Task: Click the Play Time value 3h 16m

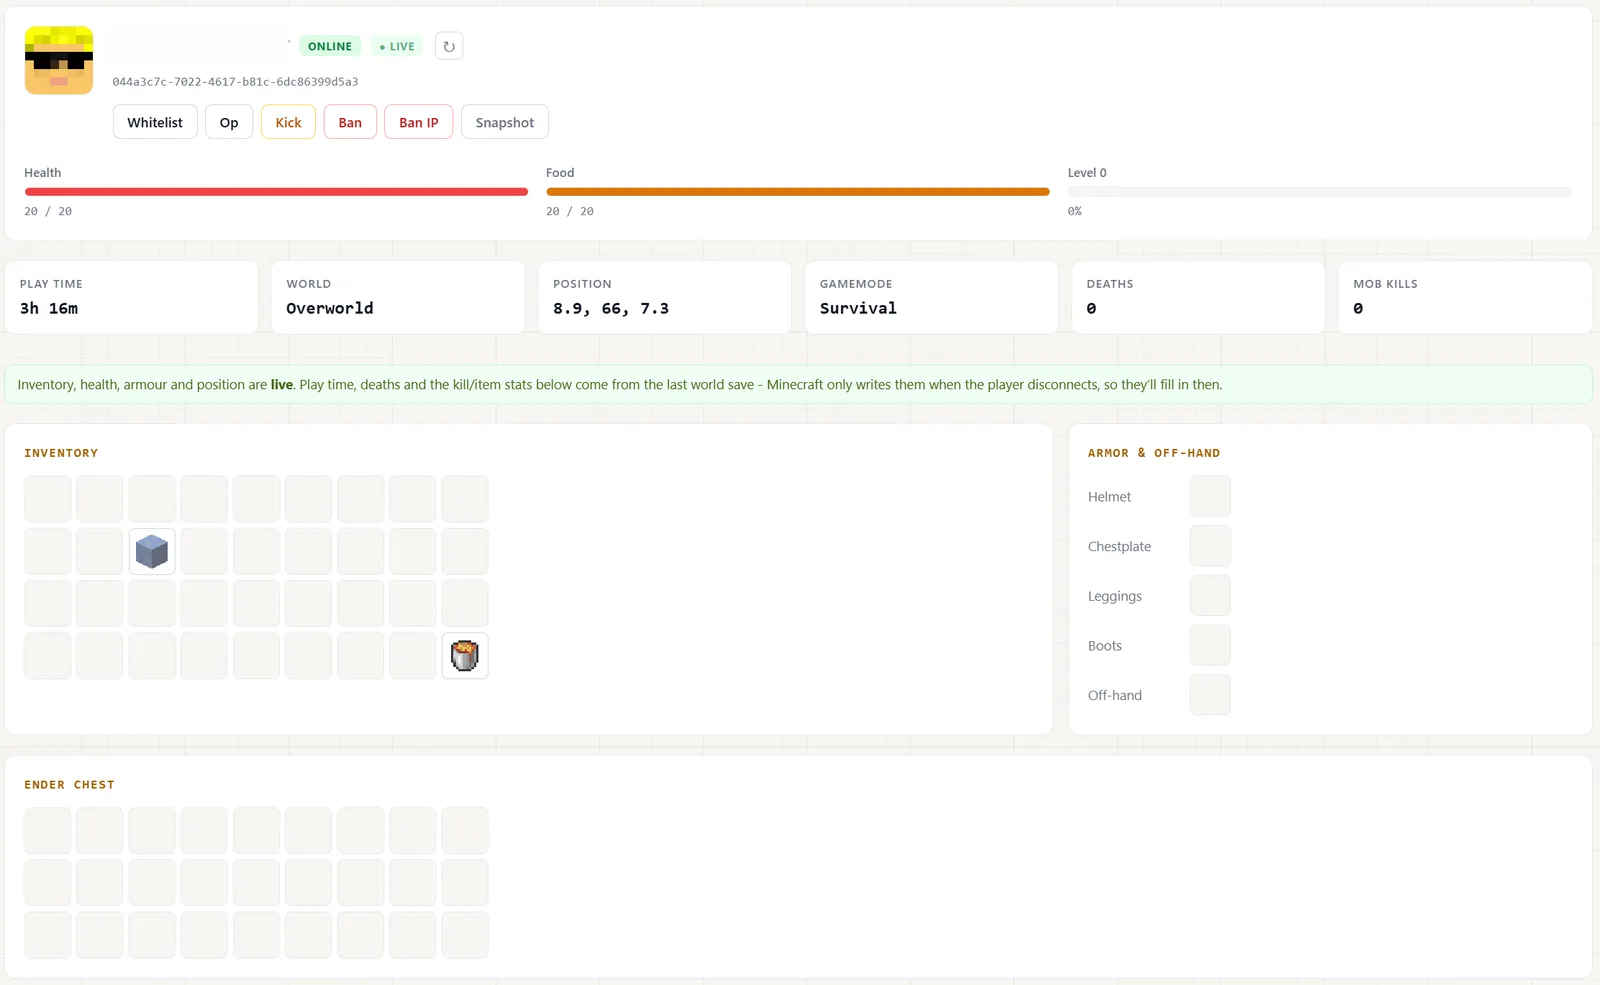Action: [x=49, y=308]
